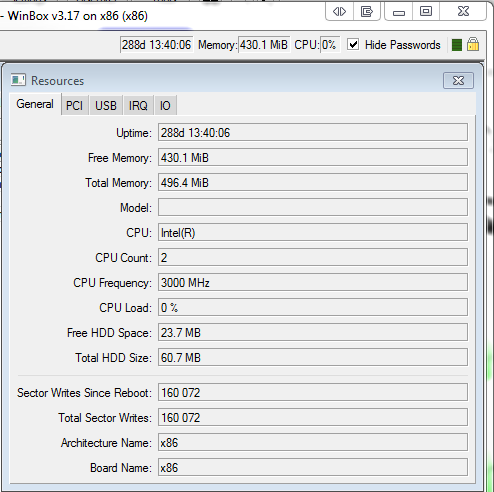Image resolution: width=494 pixels, height=492 pixels.
Task: Click the Resources window title label
Action: (x=57, y=81)
